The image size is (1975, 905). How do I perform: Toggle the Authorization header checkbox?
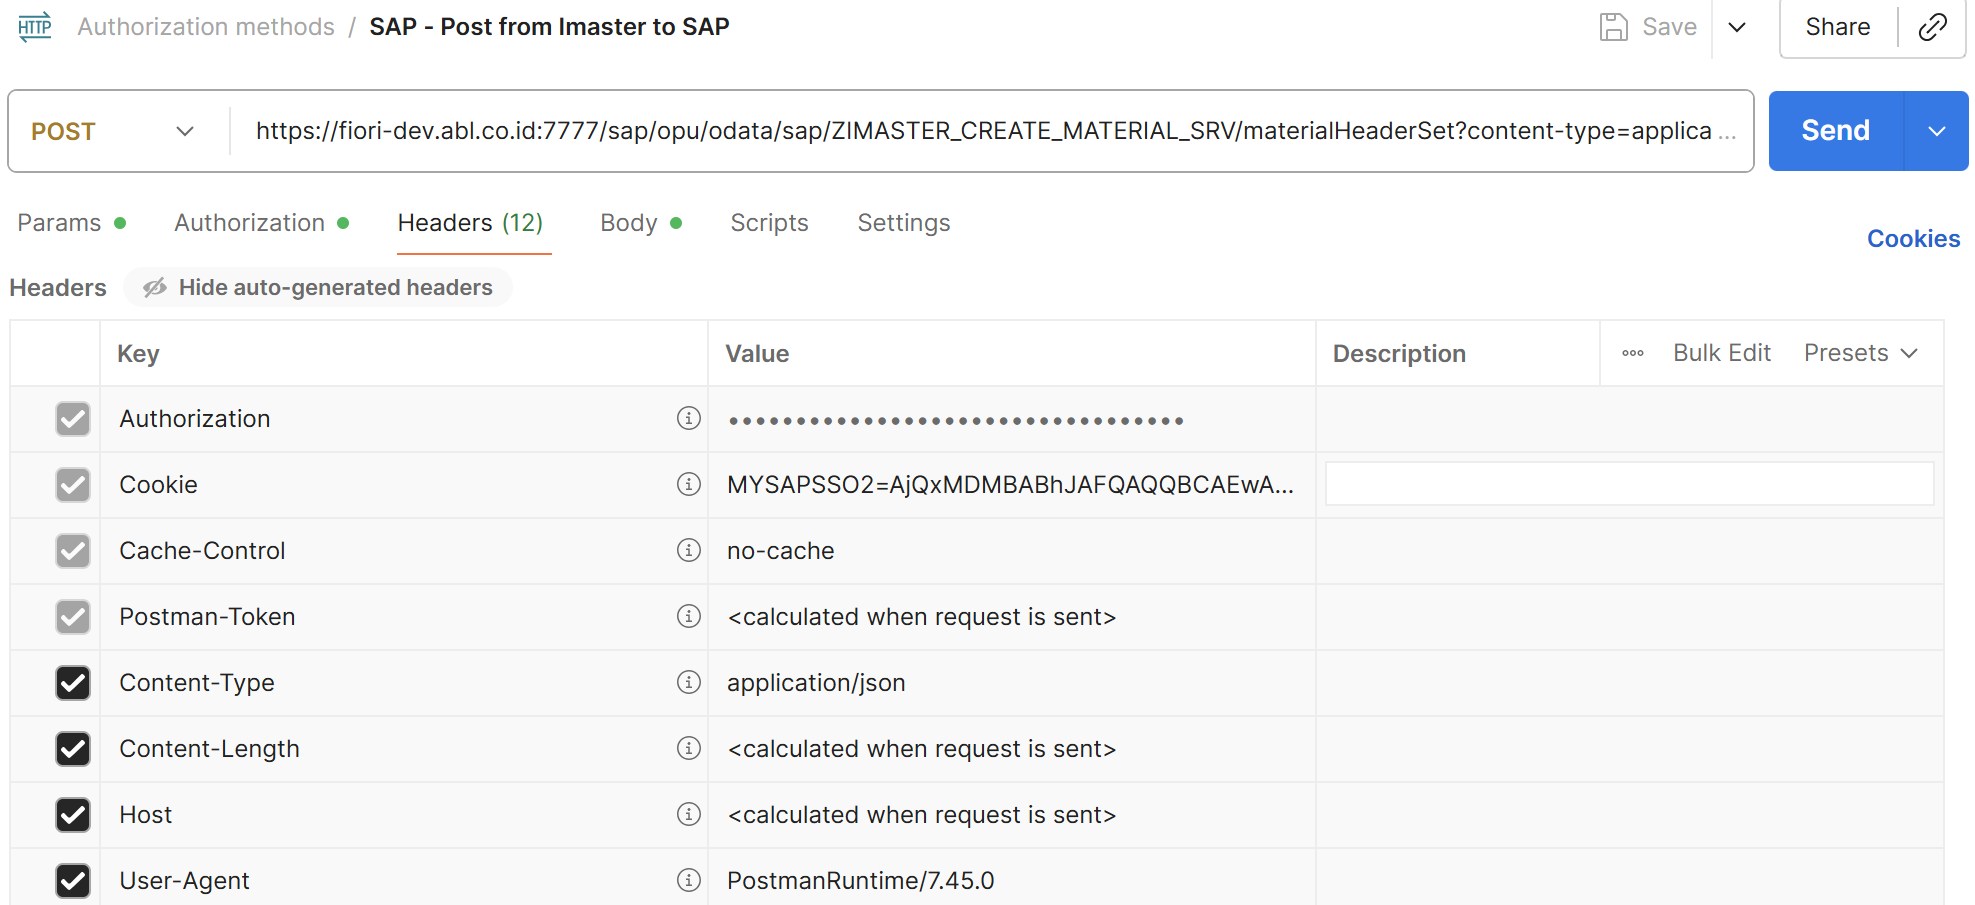tap(73, 419)
